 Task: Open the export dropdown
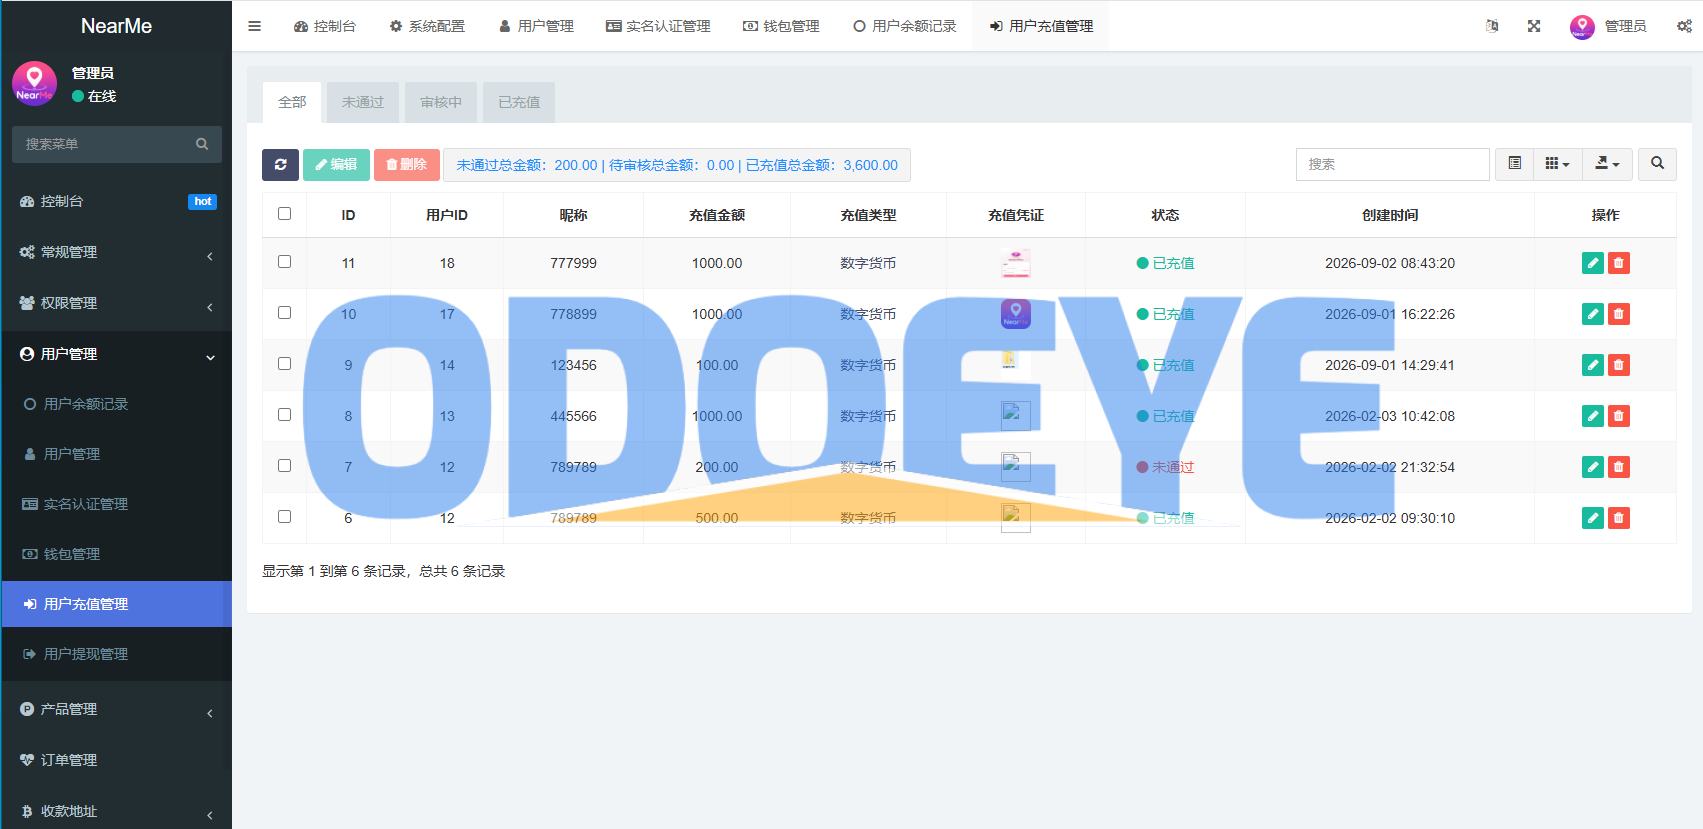click(x=1607, y=164)
